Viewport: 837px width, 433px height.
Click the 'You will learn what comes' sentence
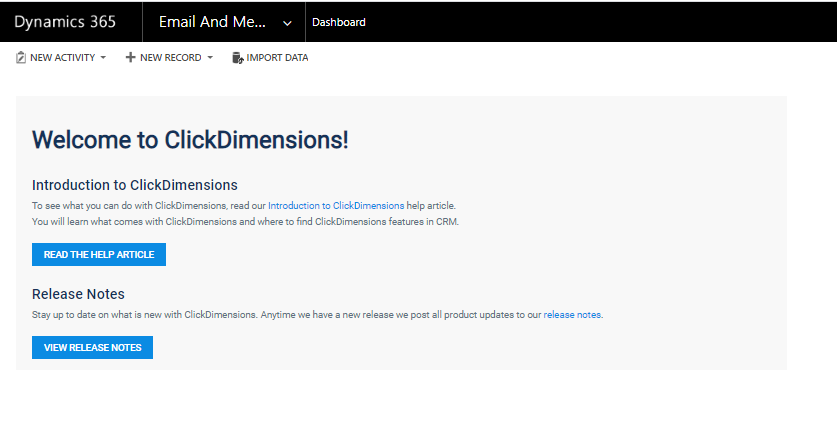pyautogui.click(x=246, y=222)
